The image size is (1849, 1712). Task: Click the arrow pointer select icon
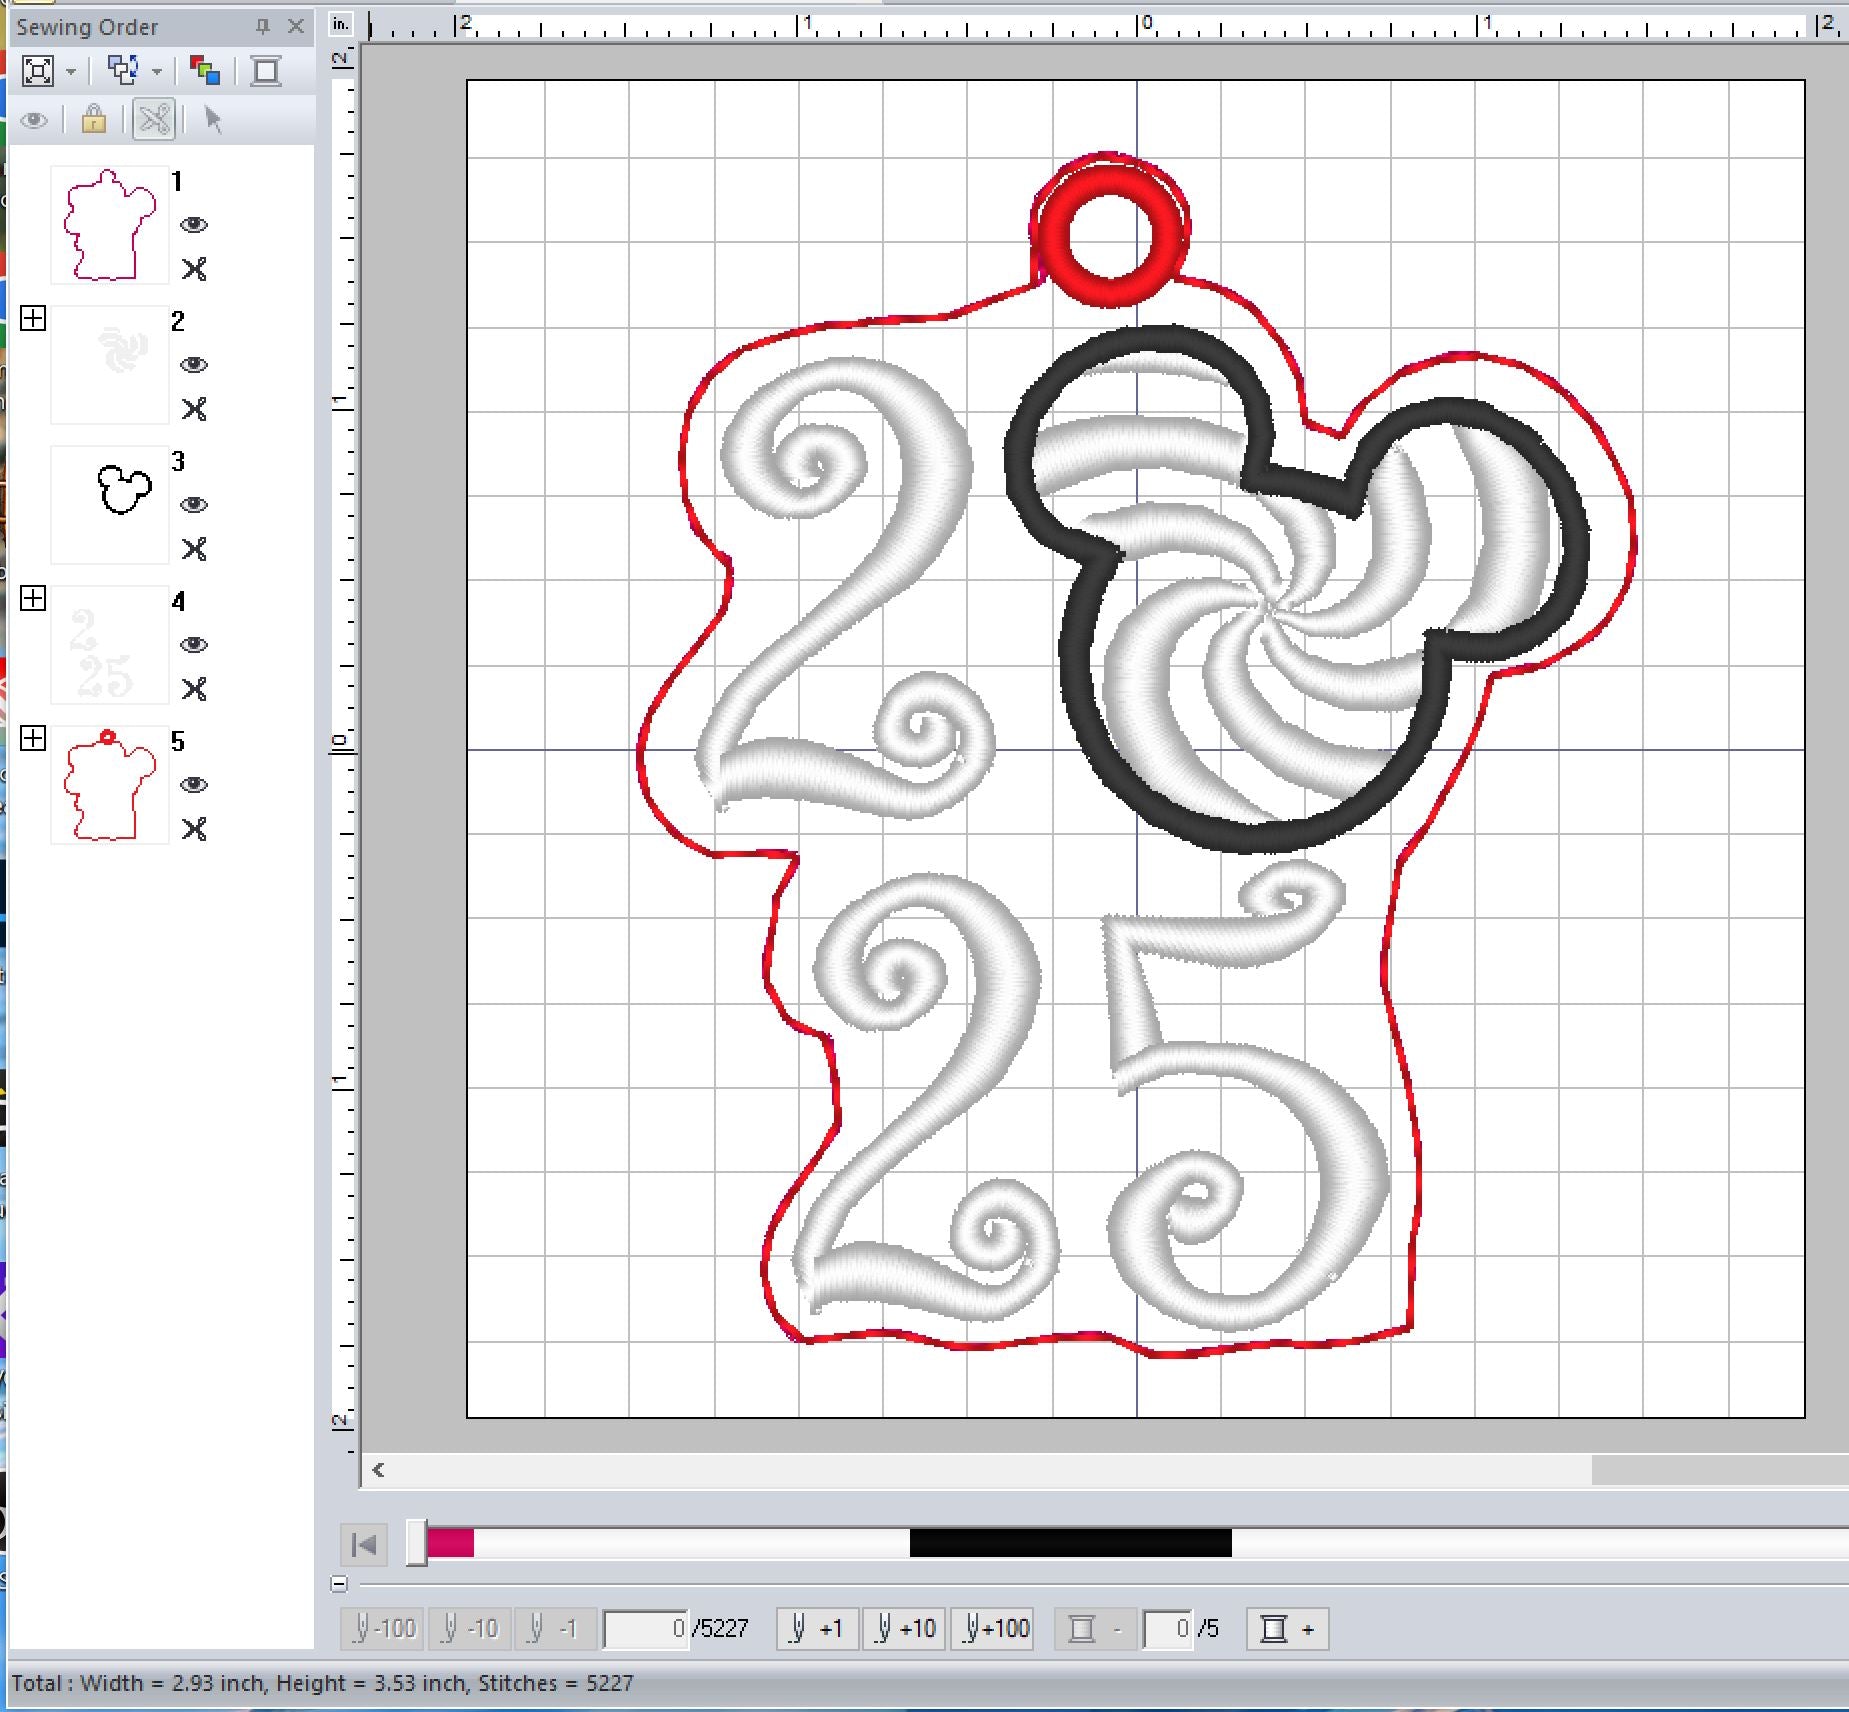coord(212,120)
